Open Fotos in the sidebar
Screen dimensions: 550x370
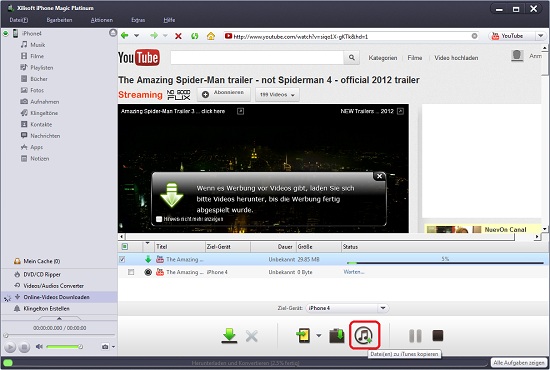(x=37, y=90)
